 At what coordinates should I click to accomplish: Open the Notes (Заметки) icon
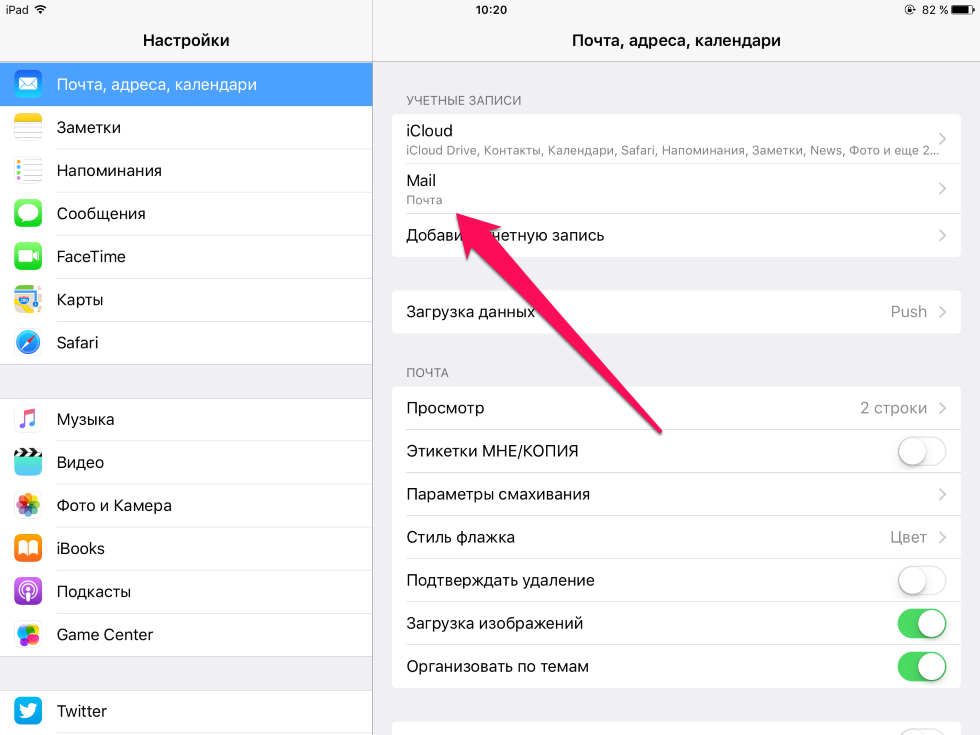point(28,128)
